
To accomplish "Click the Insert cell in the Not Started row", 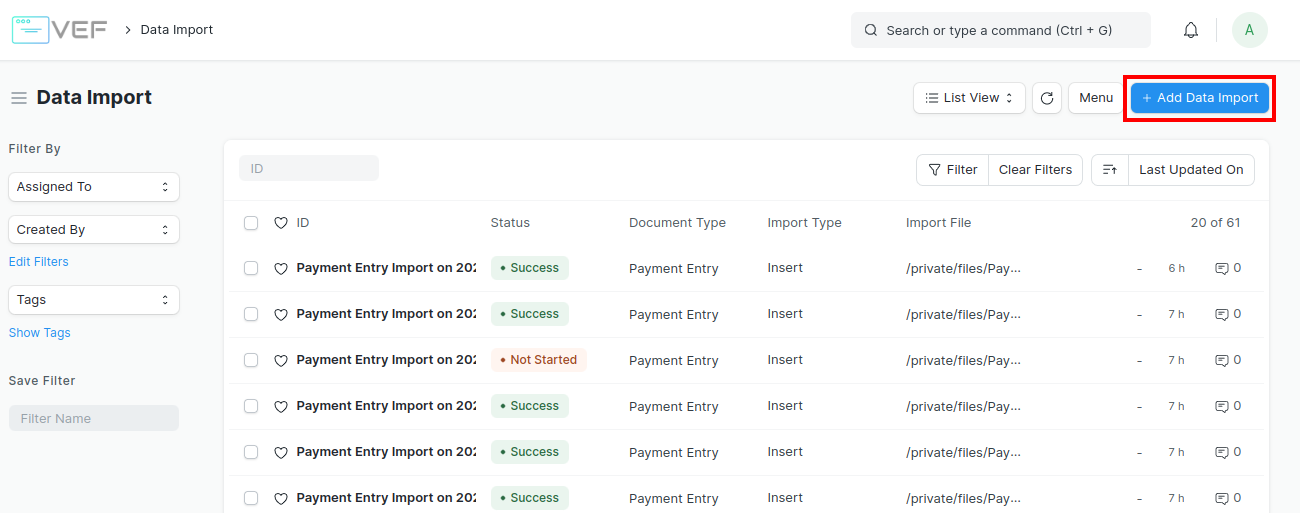I will coord(785,360).
